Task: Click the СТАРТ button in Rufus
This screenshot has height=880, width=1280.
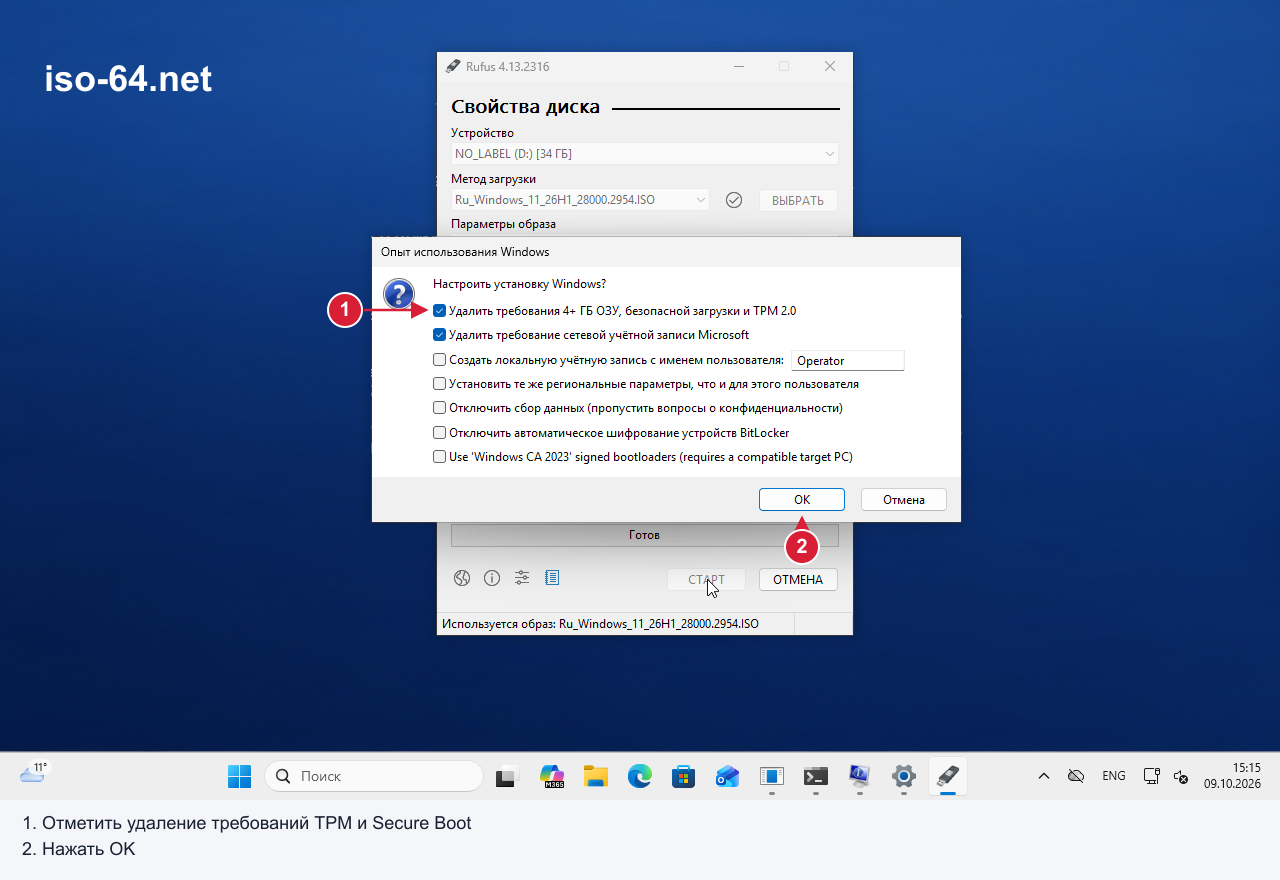Action: [x=707, y=580]
